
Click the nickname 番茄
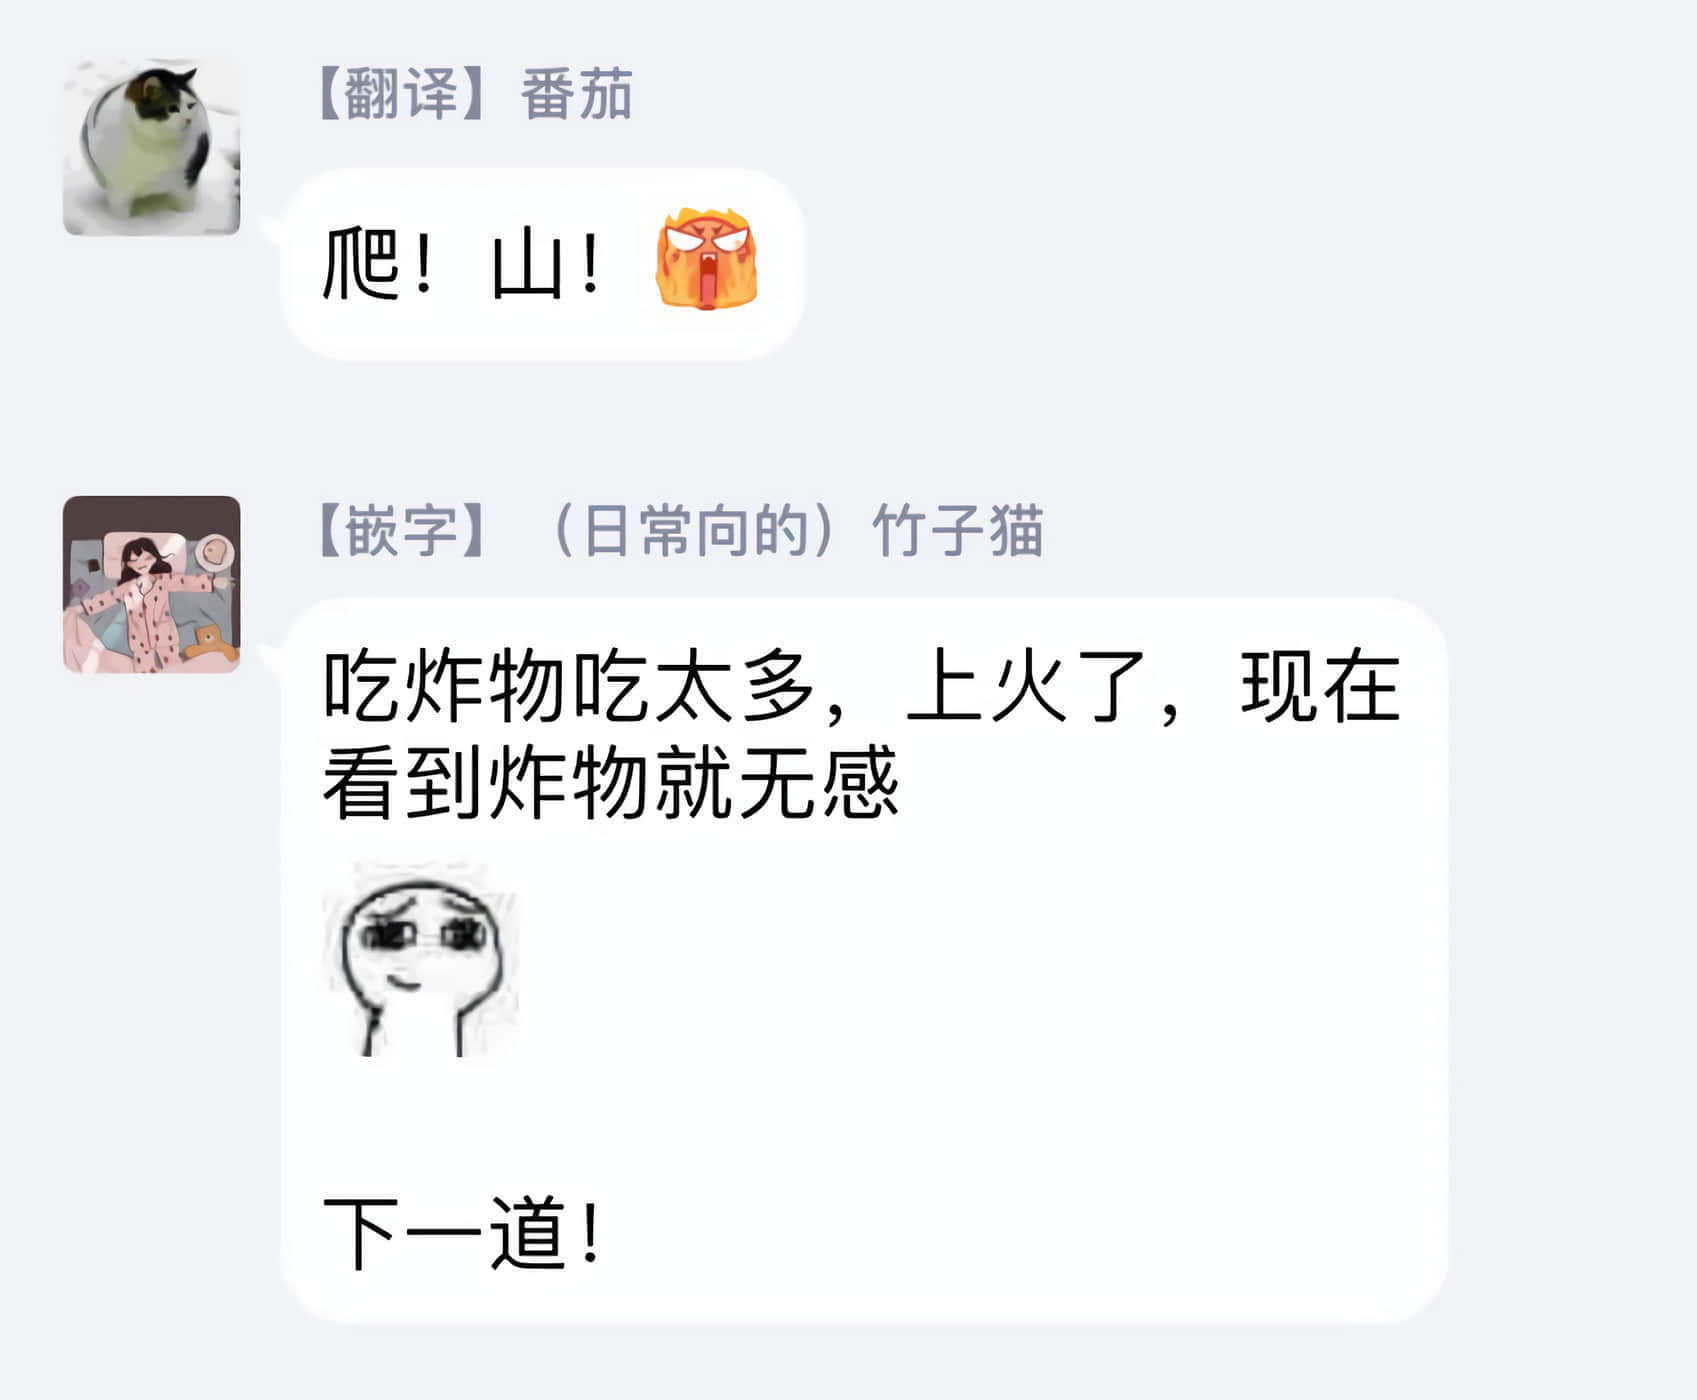pyautogui.click(x=576, y=94)
